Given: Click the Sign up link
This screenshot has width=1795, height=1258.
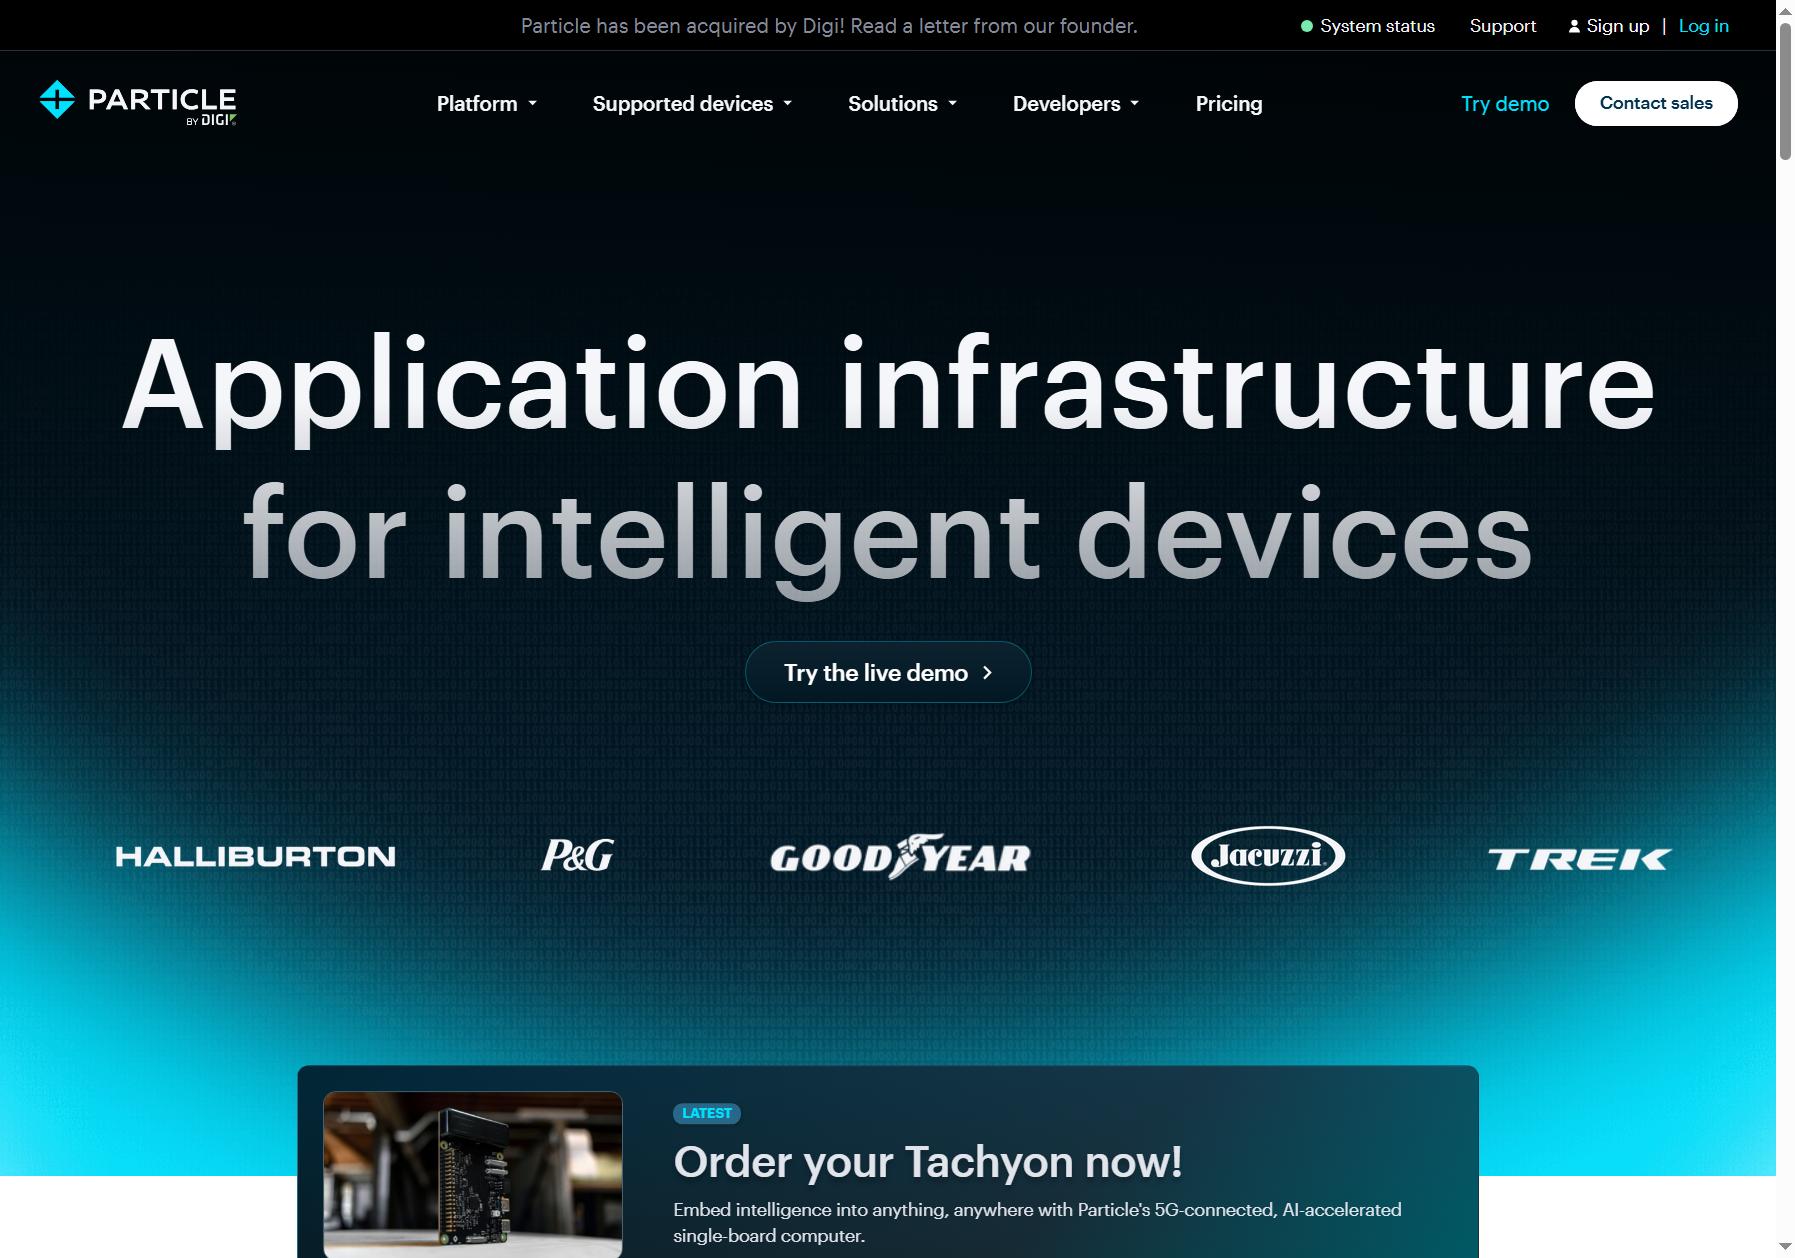Looking at the screenshot, I should [x=1617, y=26].
